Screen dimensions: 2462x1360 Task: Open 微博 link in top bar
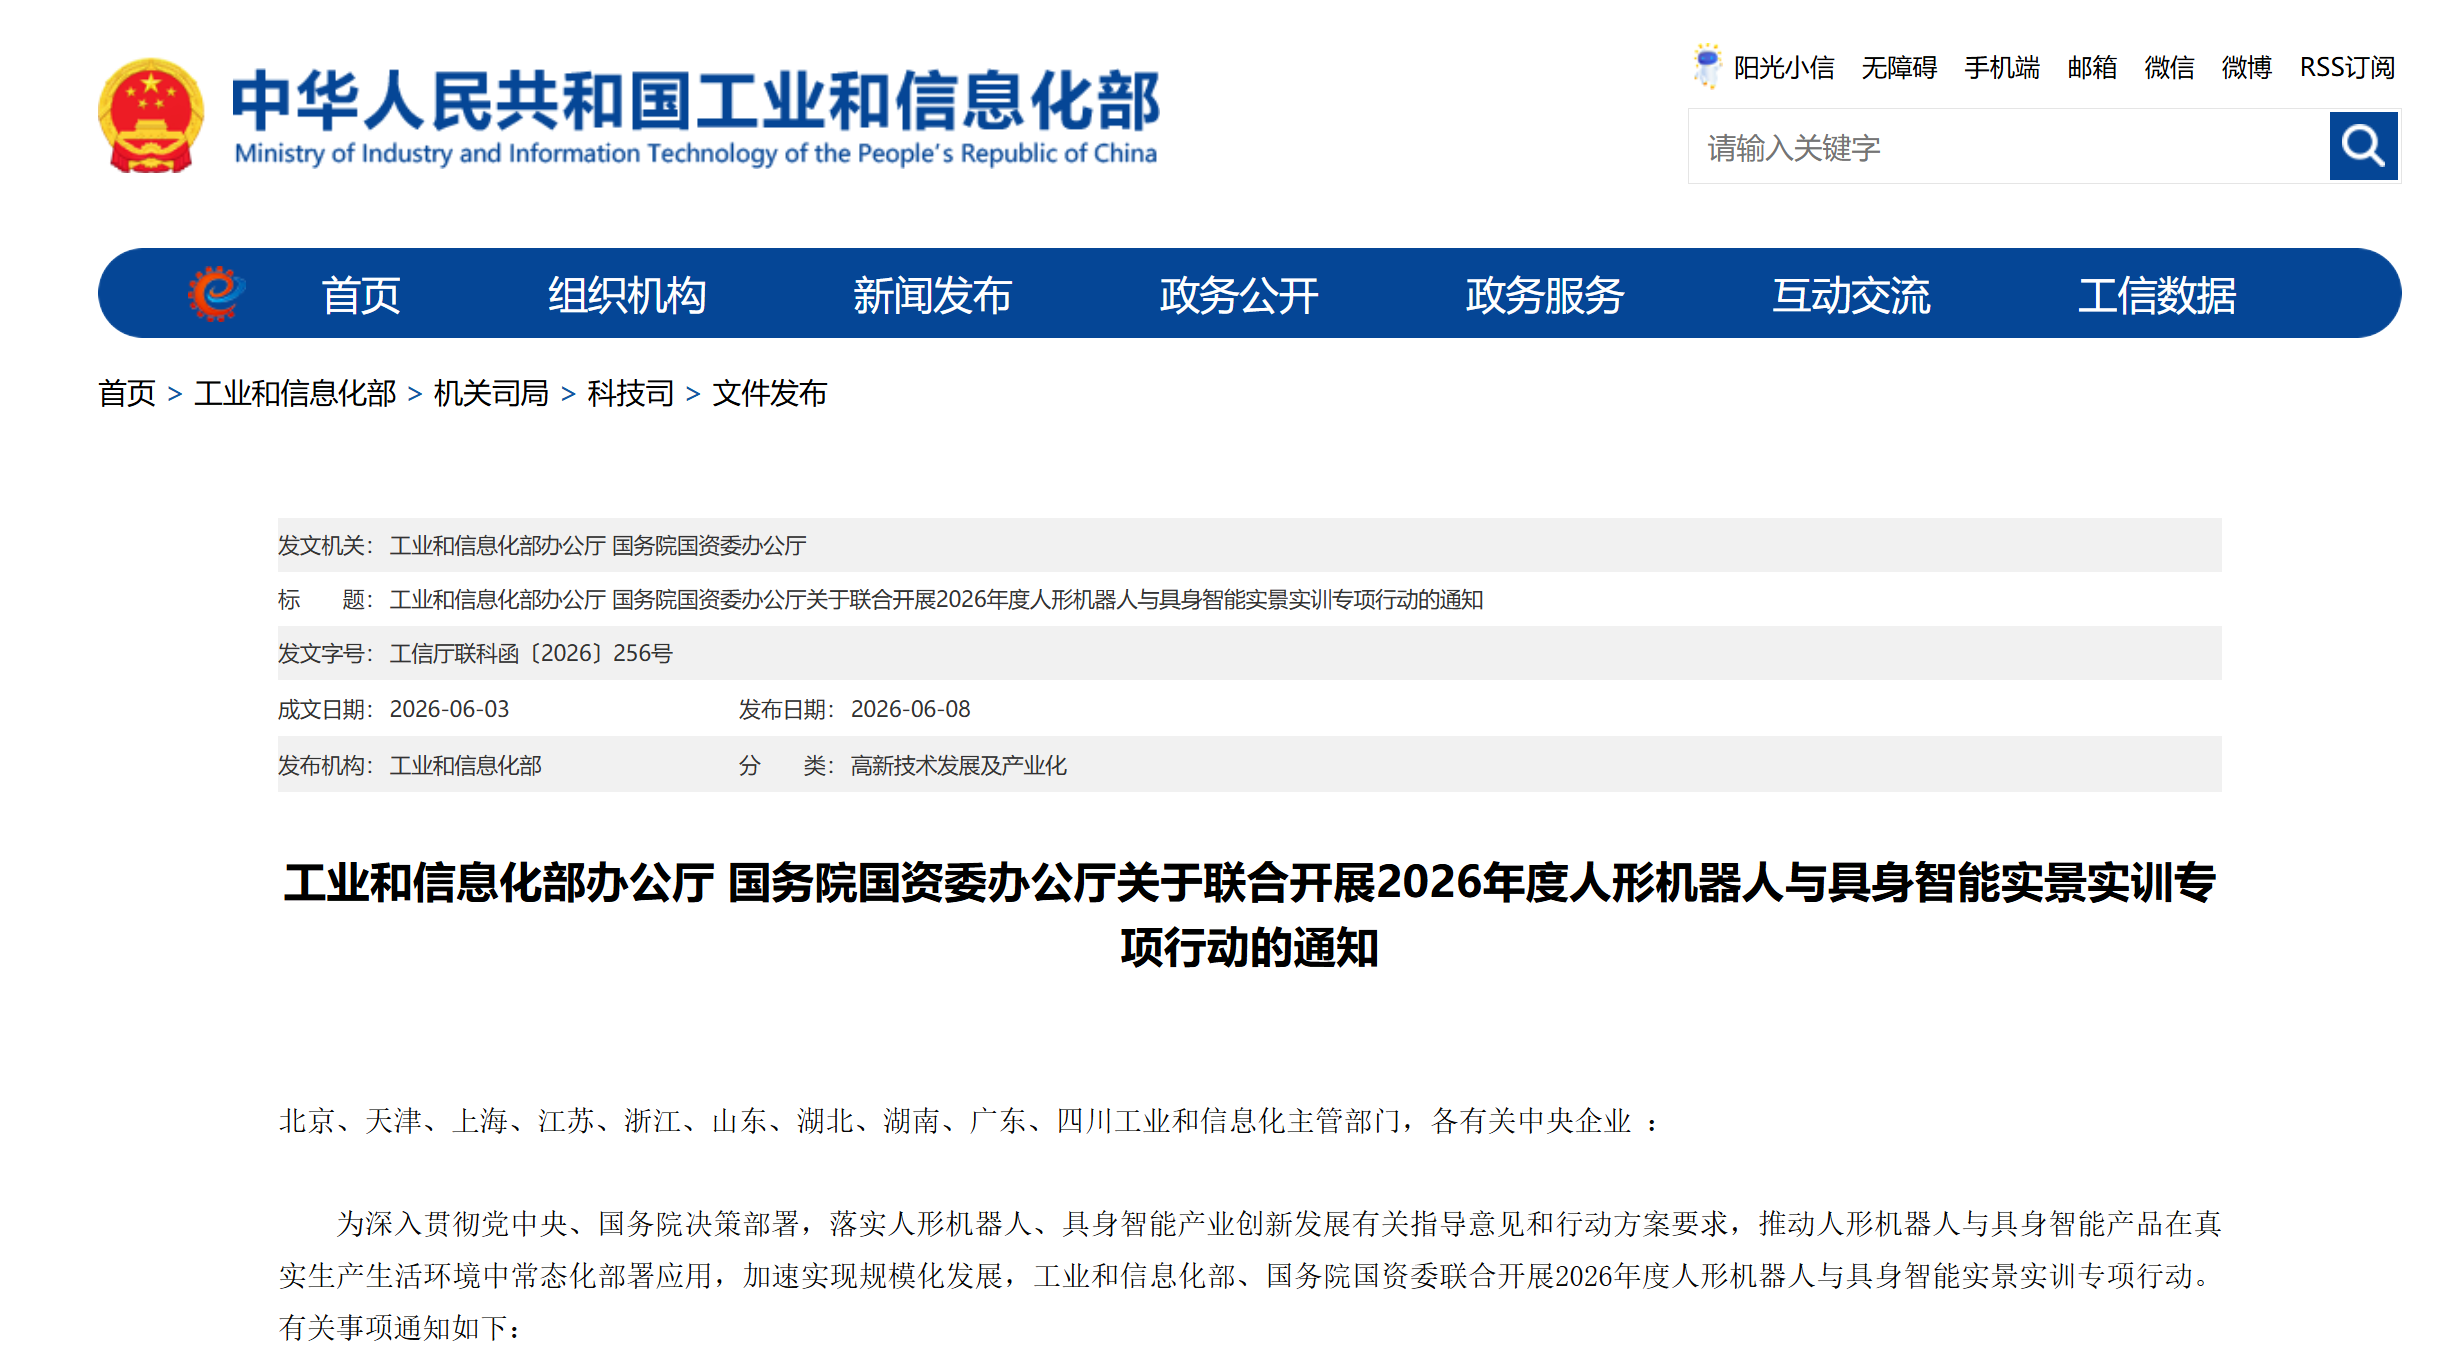point(2246,67)
